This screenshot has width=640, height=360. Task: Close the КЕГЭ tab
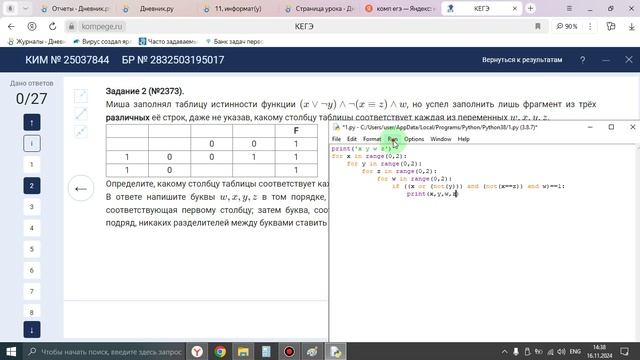(x=515, y=8)
